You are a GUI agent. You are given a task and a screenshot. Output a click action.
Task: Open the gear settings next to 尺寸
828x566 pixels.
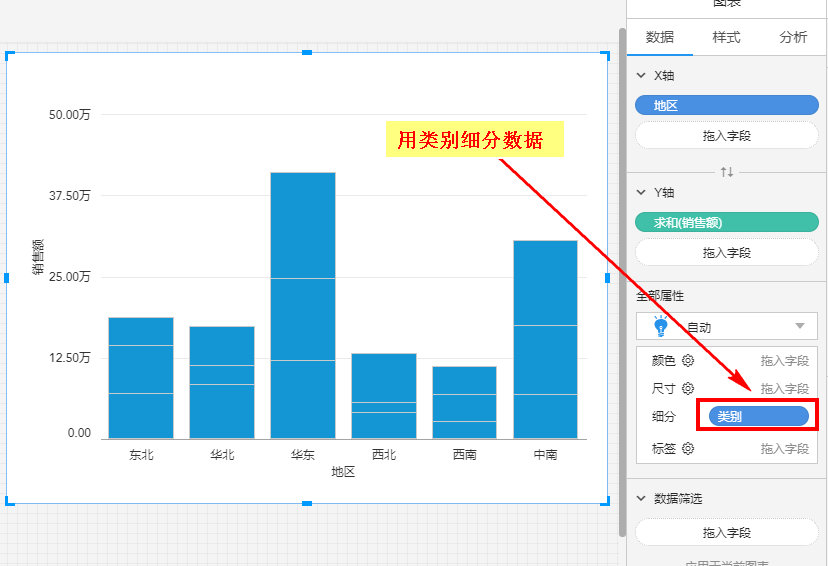point(688,389)
